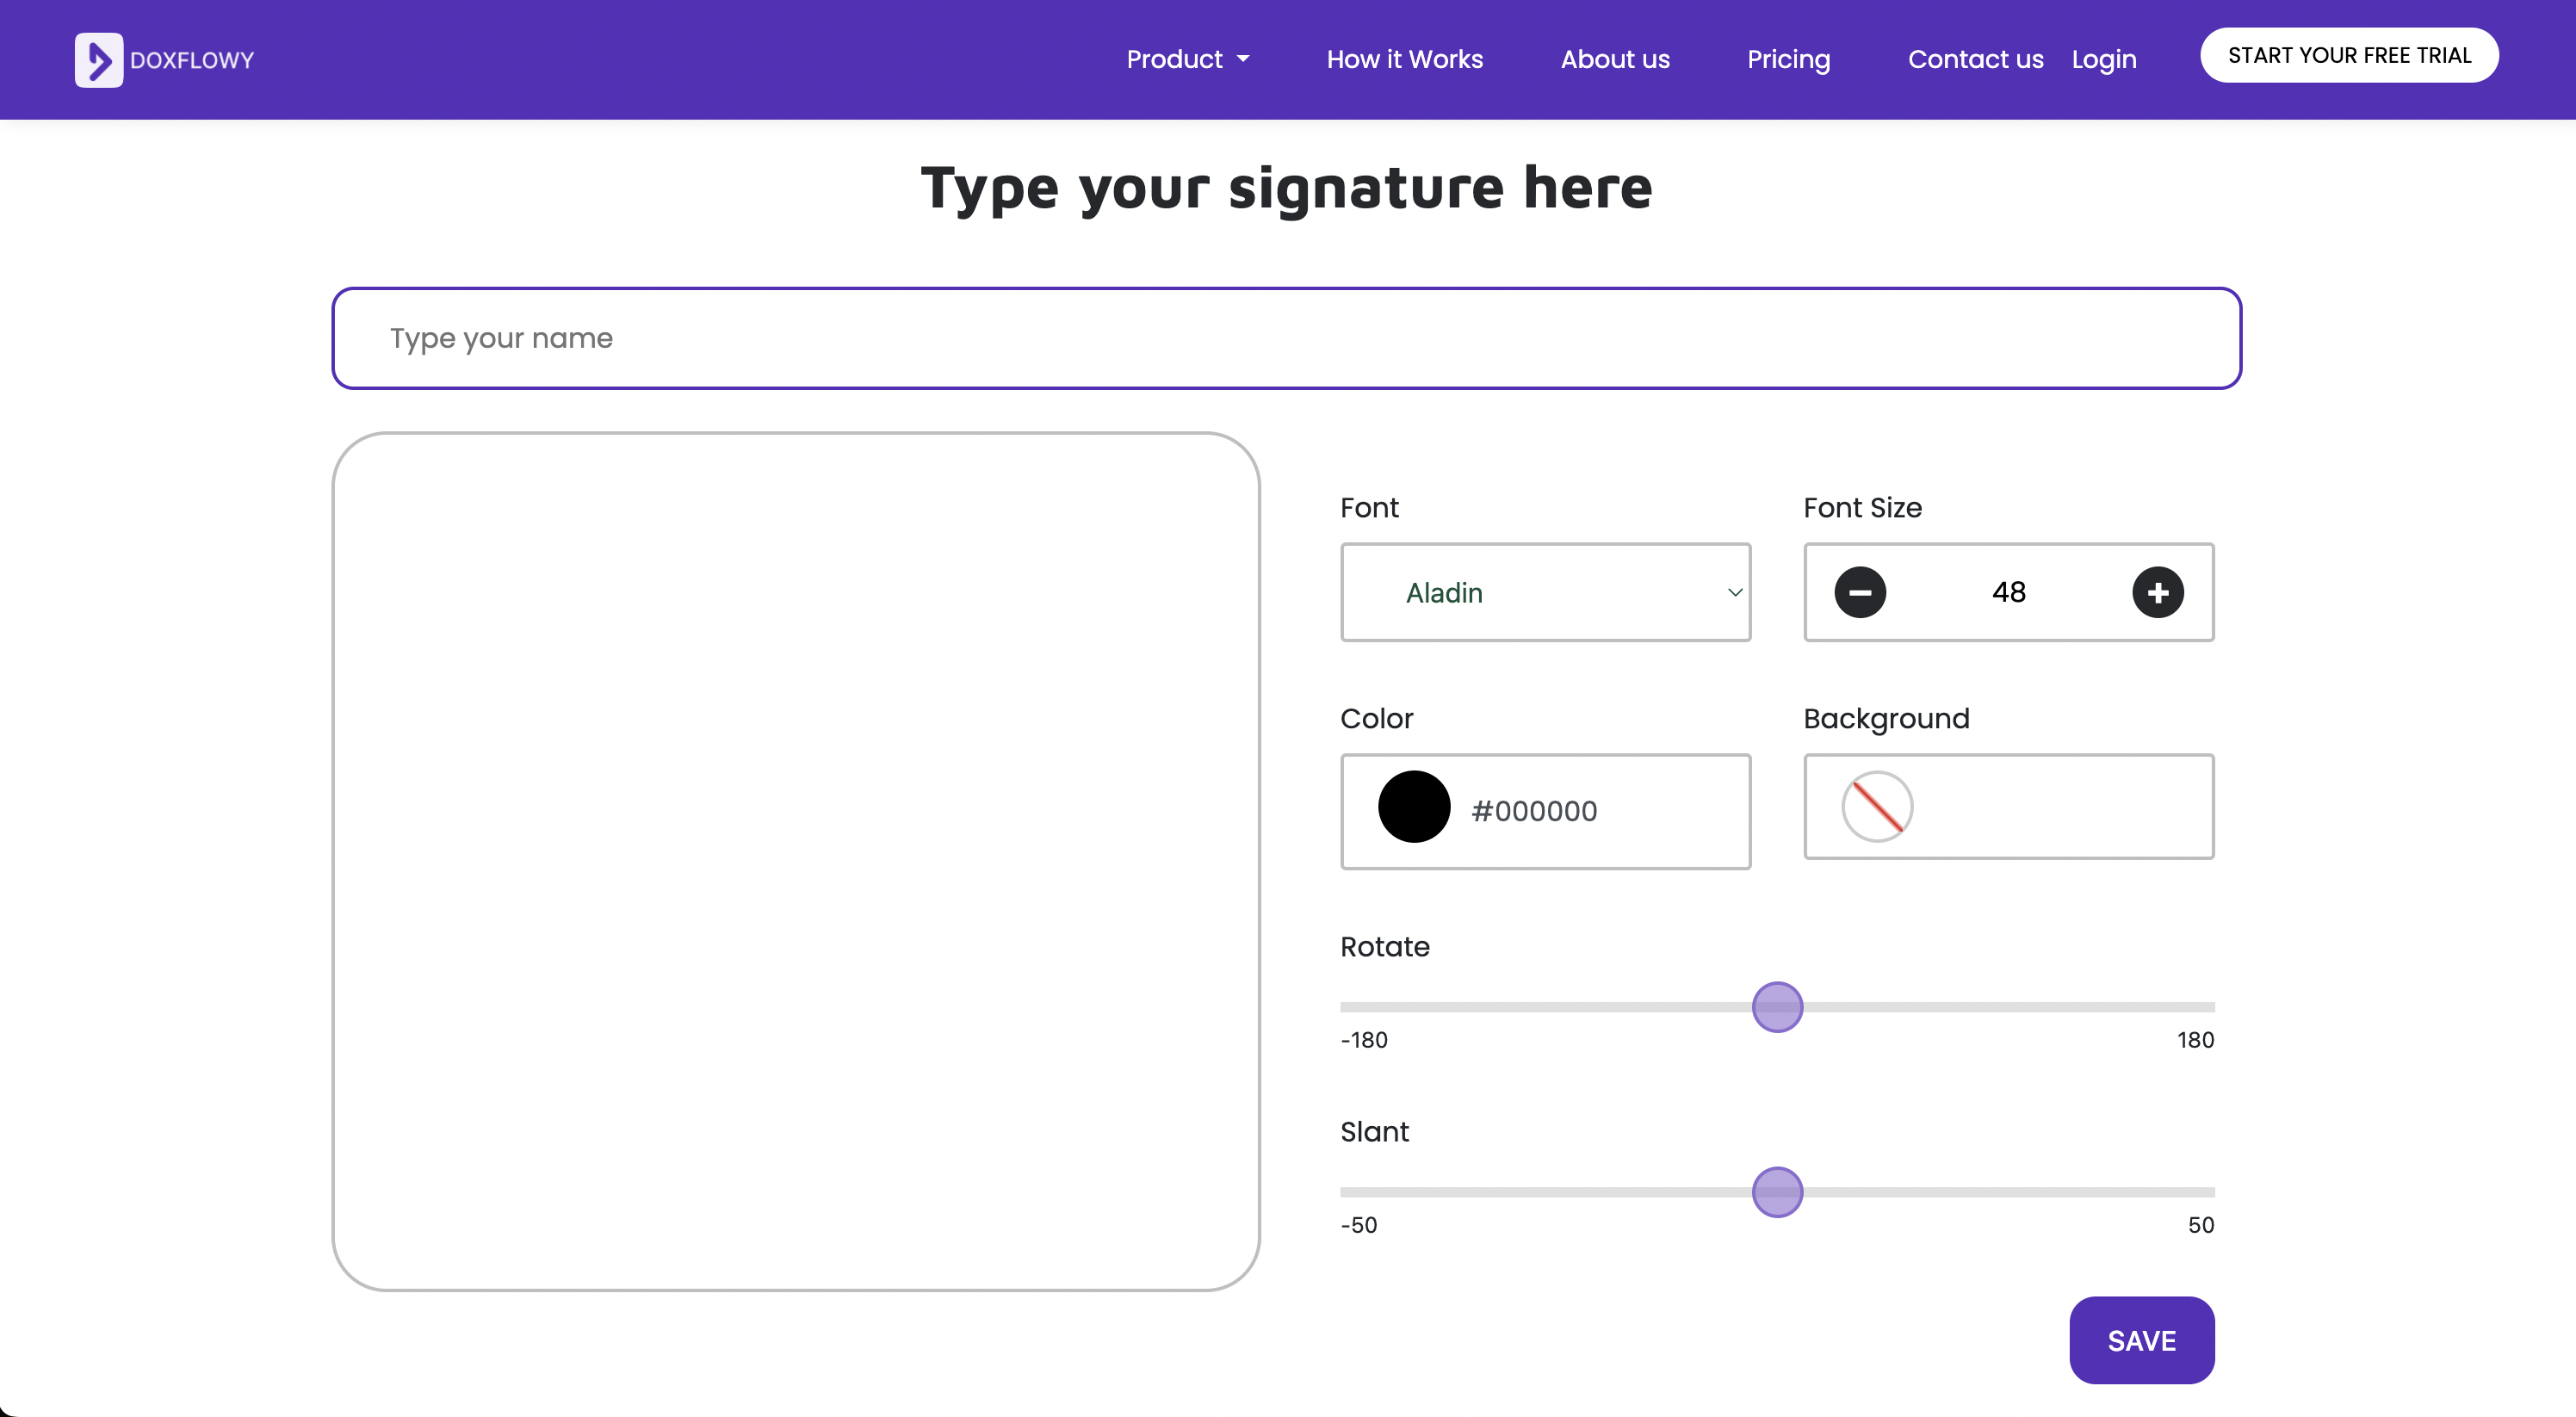Open the How it Works page

tap(1404, 59)
